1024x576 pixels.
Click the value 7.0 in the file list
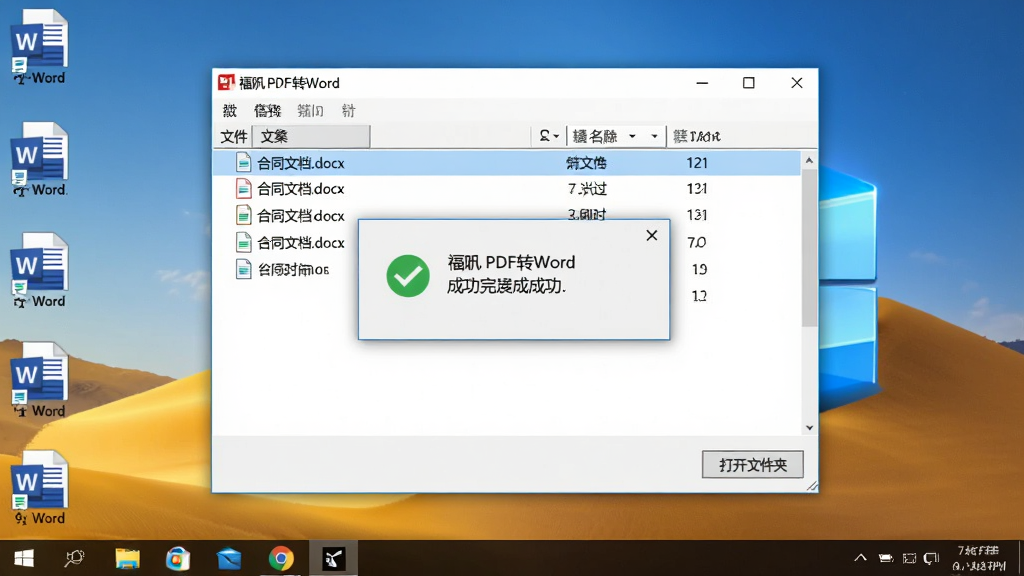pos(696,242)
